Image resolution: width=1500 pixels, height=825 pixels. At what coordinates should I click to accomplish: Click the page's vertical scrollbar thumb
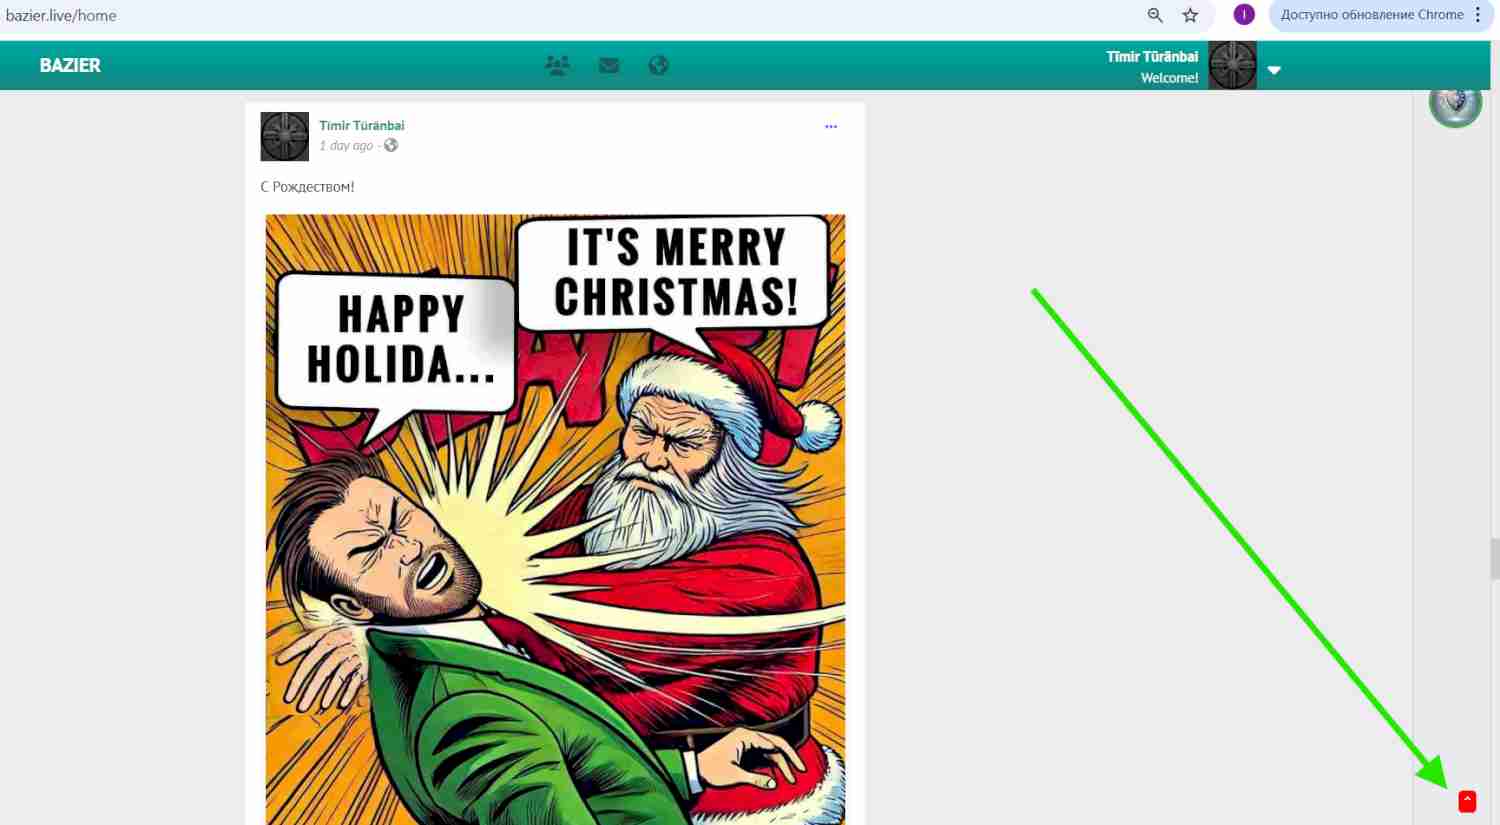tap(1494, 558)
